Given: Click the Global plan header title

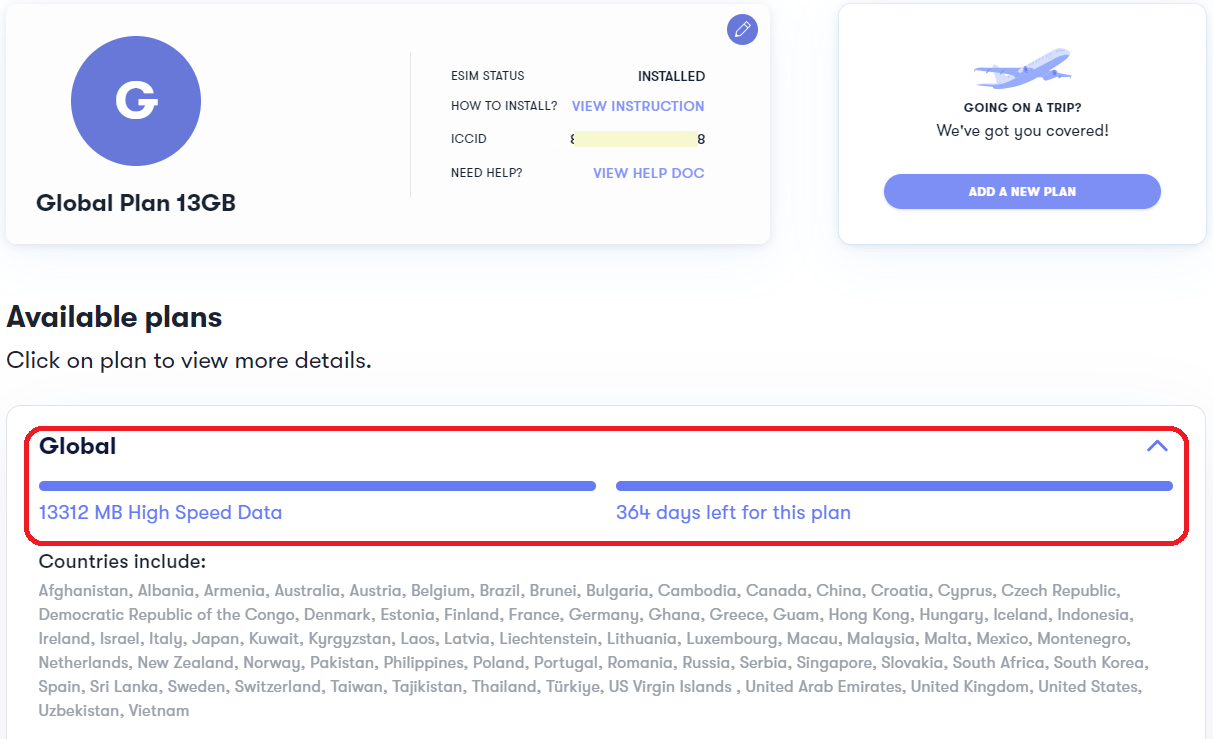Looking at the screenshot, I should tap(78, 446).
